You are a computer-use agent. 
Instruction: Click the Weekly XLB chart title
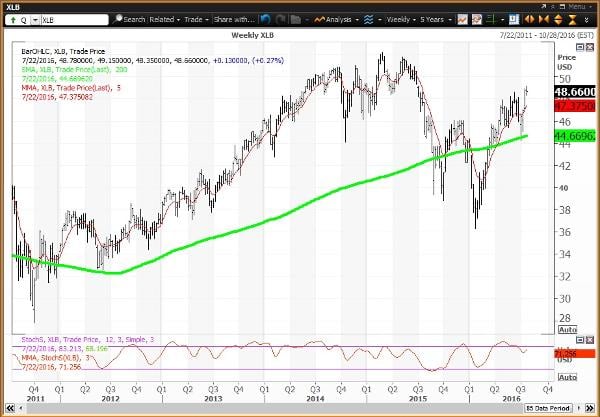click(252, 35)
